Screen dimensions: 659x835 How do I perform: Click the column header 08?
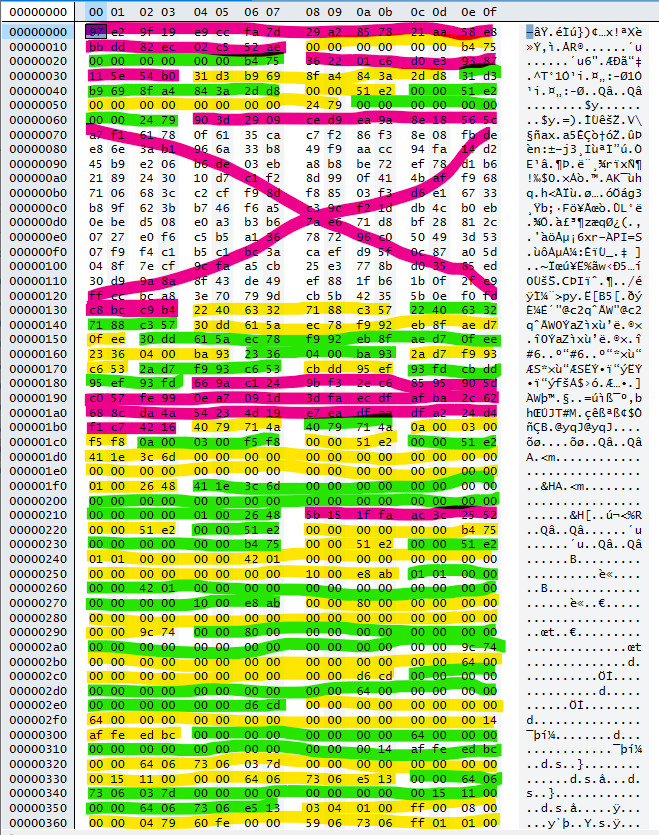pyautogui.click(x=312, y=11)
